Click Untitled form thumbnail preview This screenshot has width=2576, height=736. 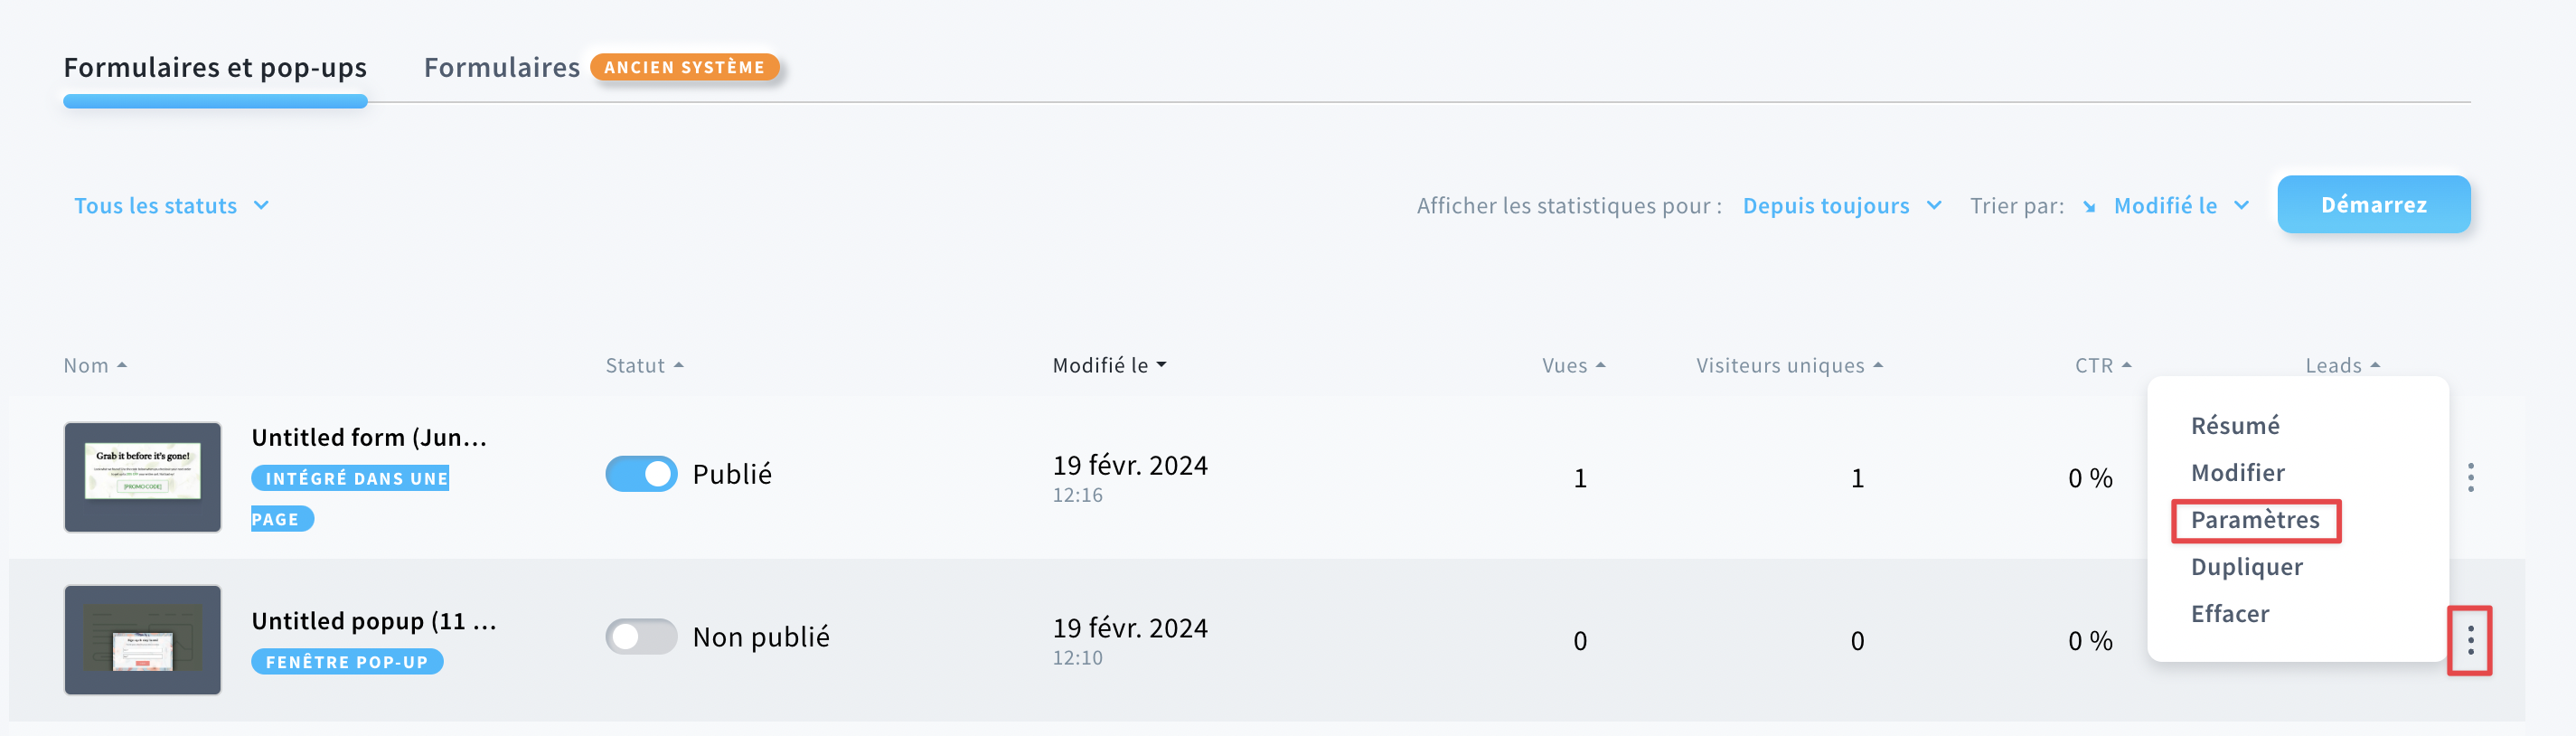tap(143, 477)
